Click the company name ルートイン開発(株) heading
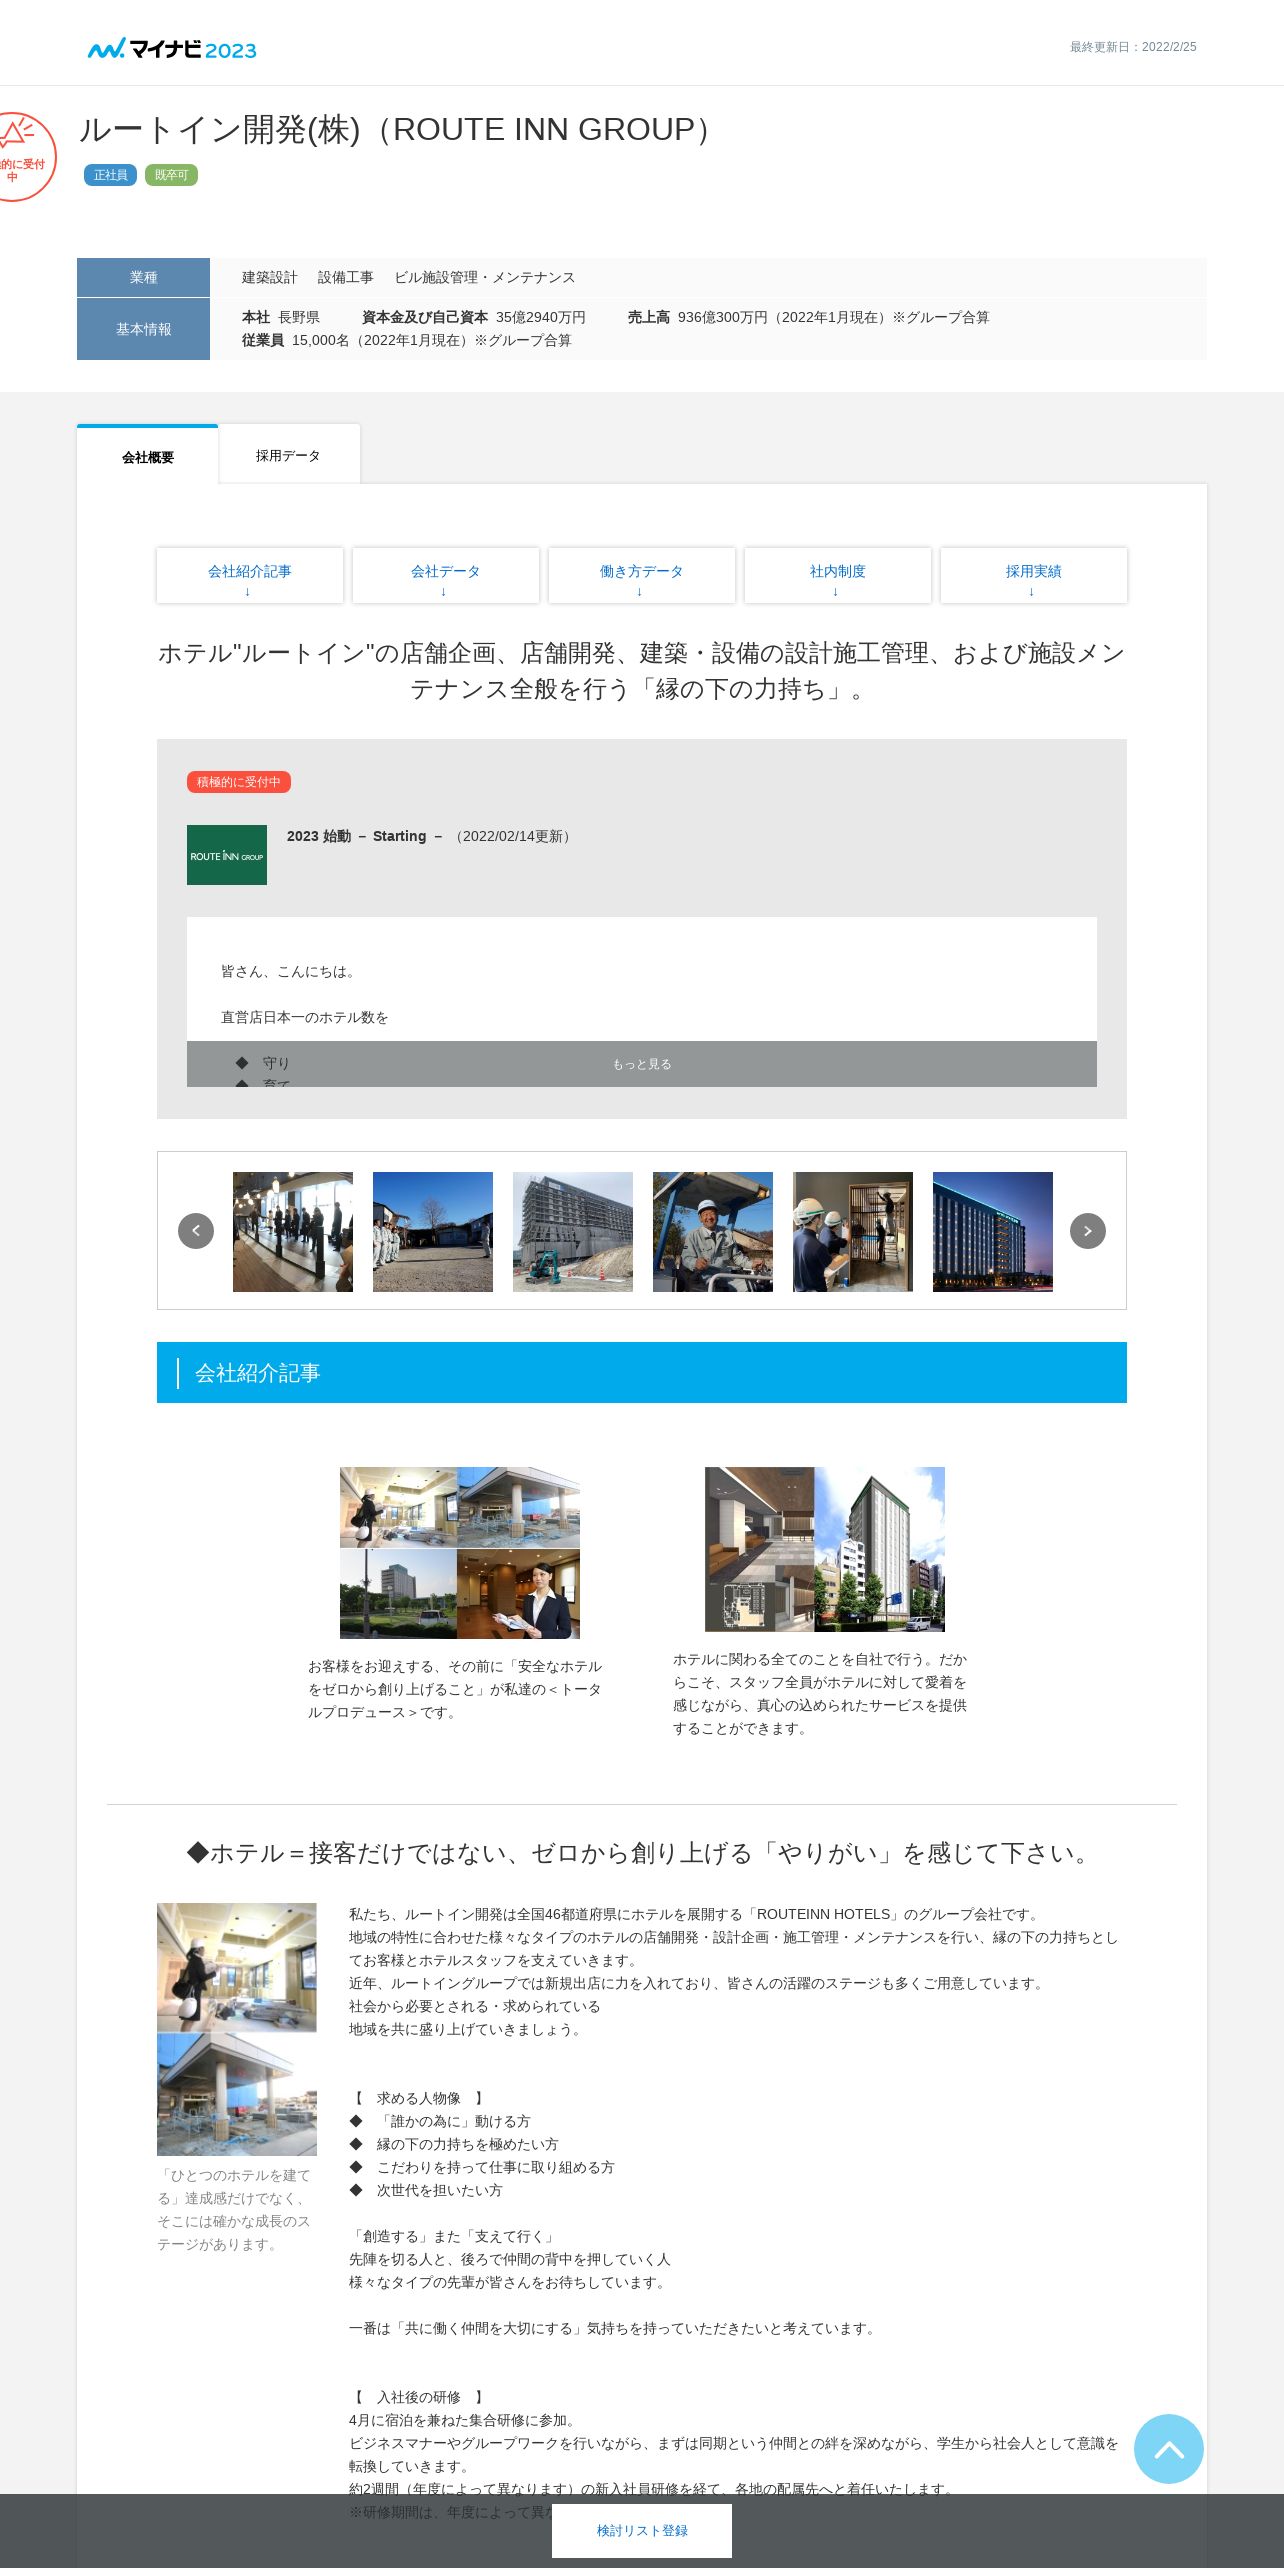Screen dimensions: 1284x2568 (398, 130)
